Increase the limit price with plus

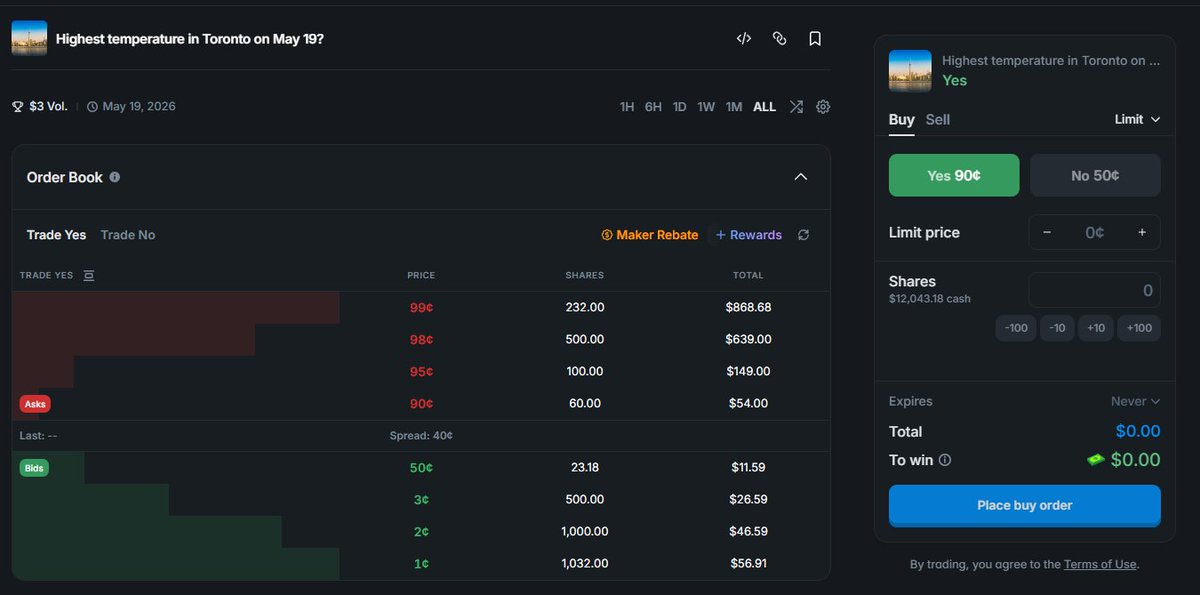coord(1142,232)
